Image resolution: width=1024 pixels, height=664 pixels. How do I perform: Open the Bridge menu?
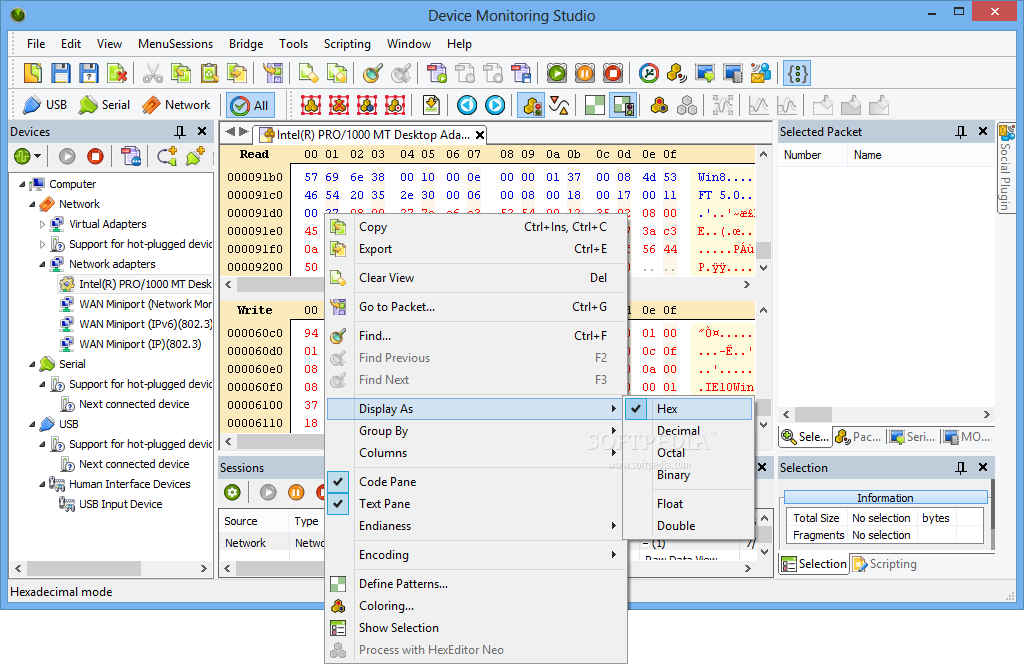pyautogui.click(x=246, y=44)
